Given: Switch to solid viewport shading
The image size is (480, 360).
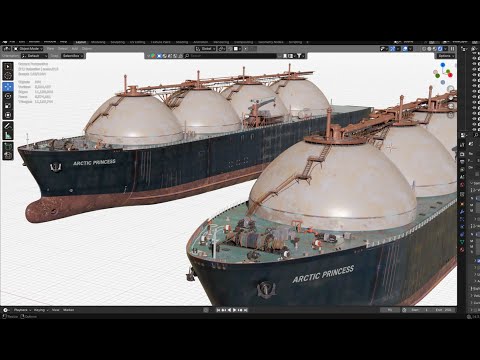Looking at the screenshot, I should click(429, 49).
